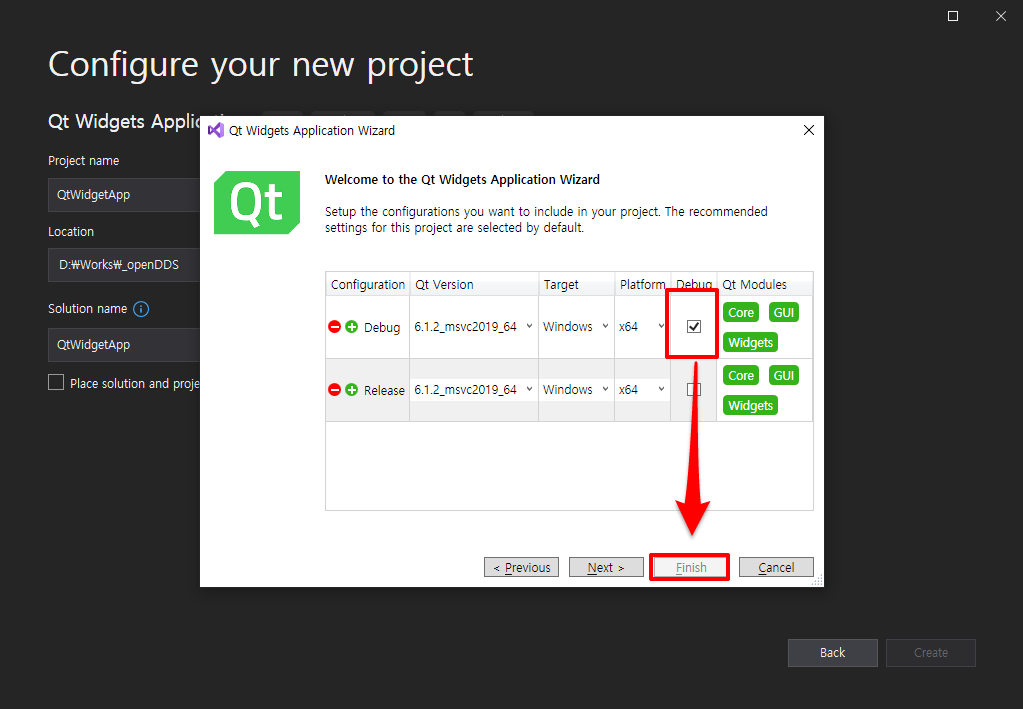Click Finish to complete the wizard
The height and width of the screenshot is (709, 1023).
pos(691,567)
